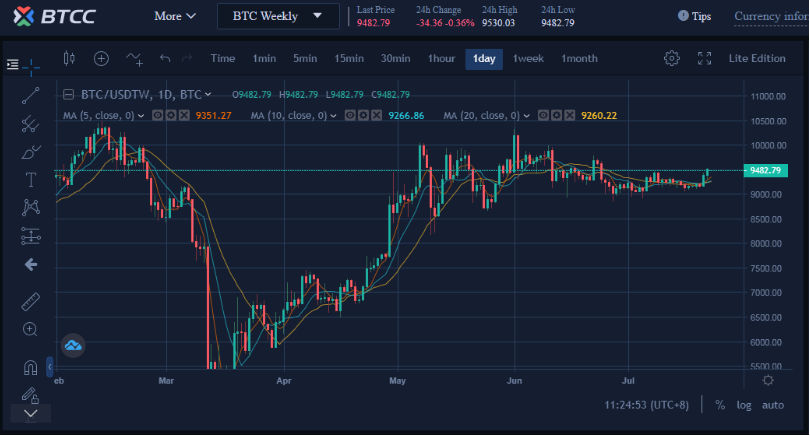810x436 pixels.
Task: Select the XABCD pattern tool
Action: [30, 208]
